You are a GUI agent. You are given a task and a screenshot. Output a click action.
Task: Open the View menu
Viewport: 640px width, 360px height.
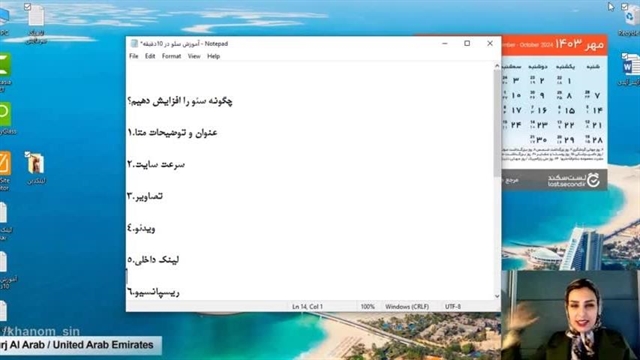(194, 56)
